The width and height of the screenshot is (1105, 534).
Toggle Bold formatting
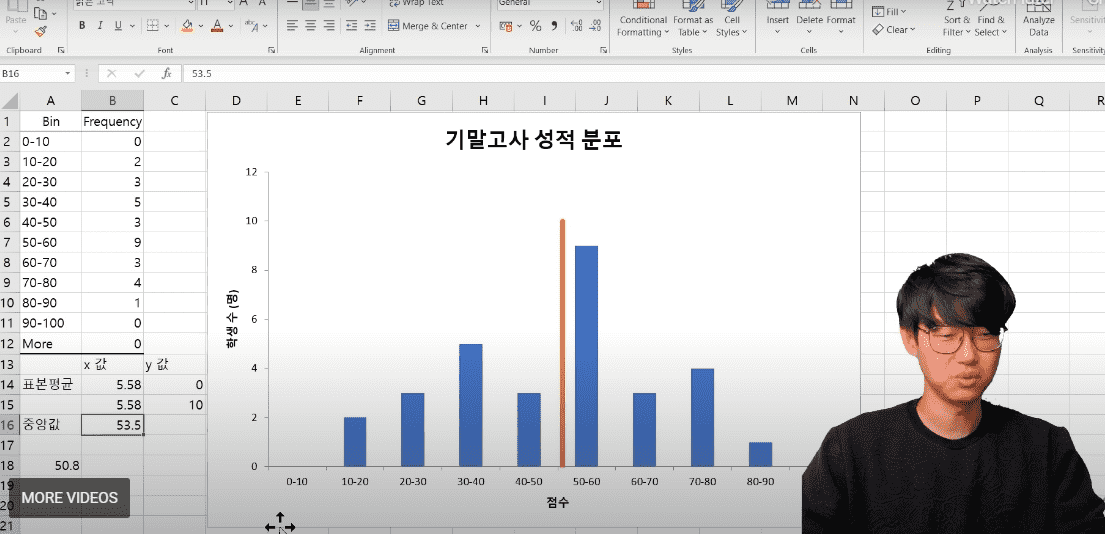click(x=82, y=26)
